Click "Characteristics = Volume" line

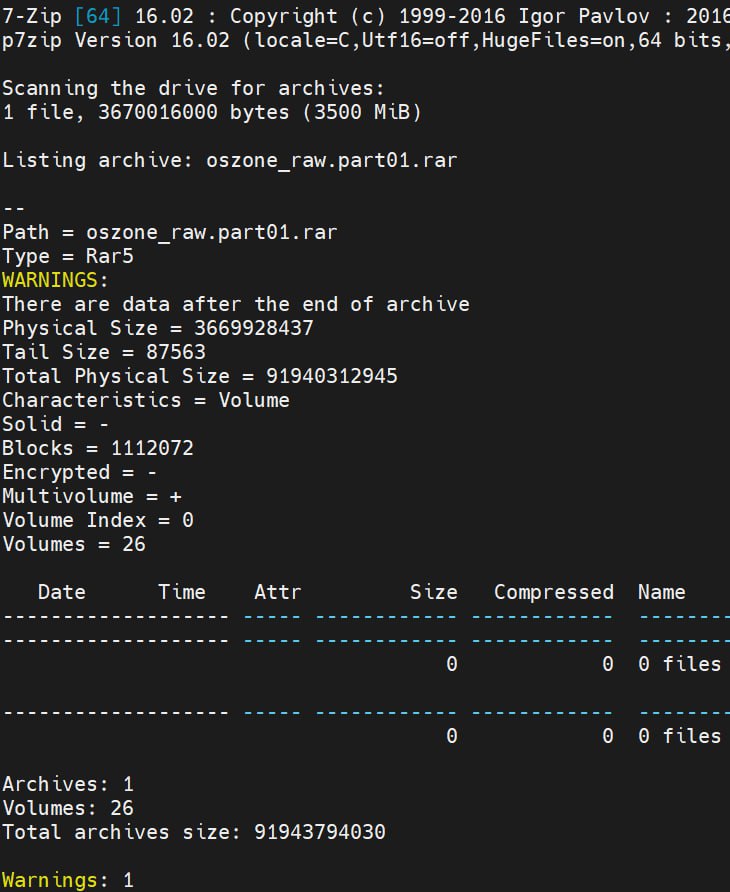point(146,400)
